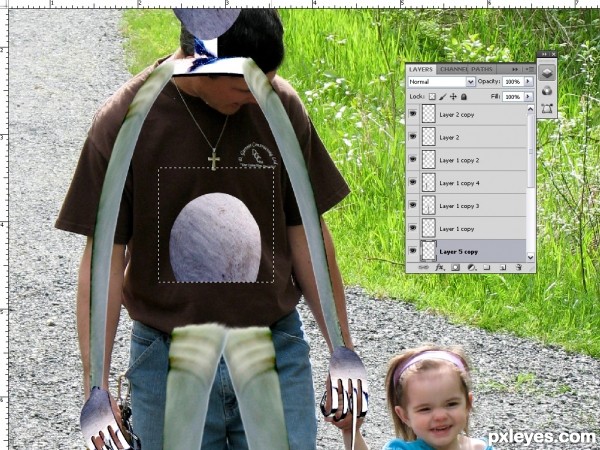Add a layer mask

[x=455, y=267]
